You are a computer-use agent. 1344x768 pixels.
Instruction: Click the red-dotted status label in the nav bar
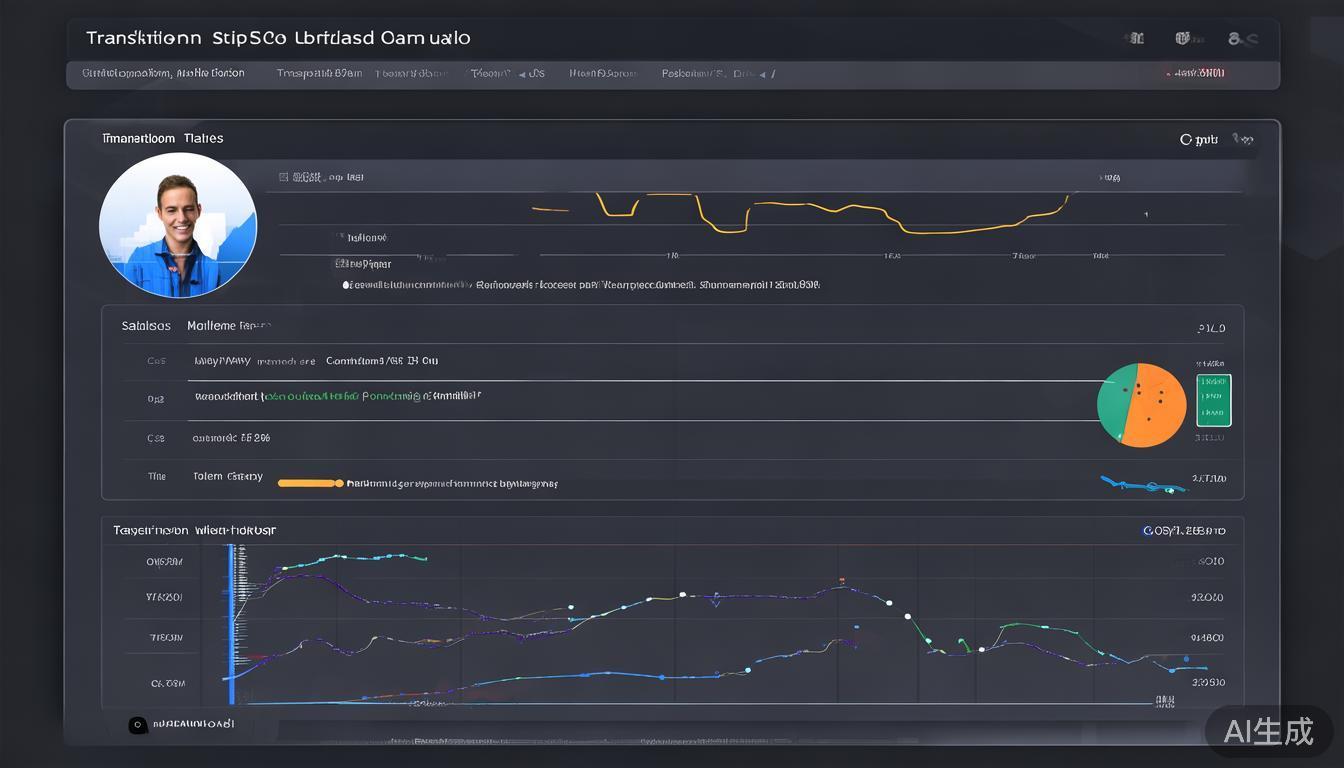(1196, 73)
